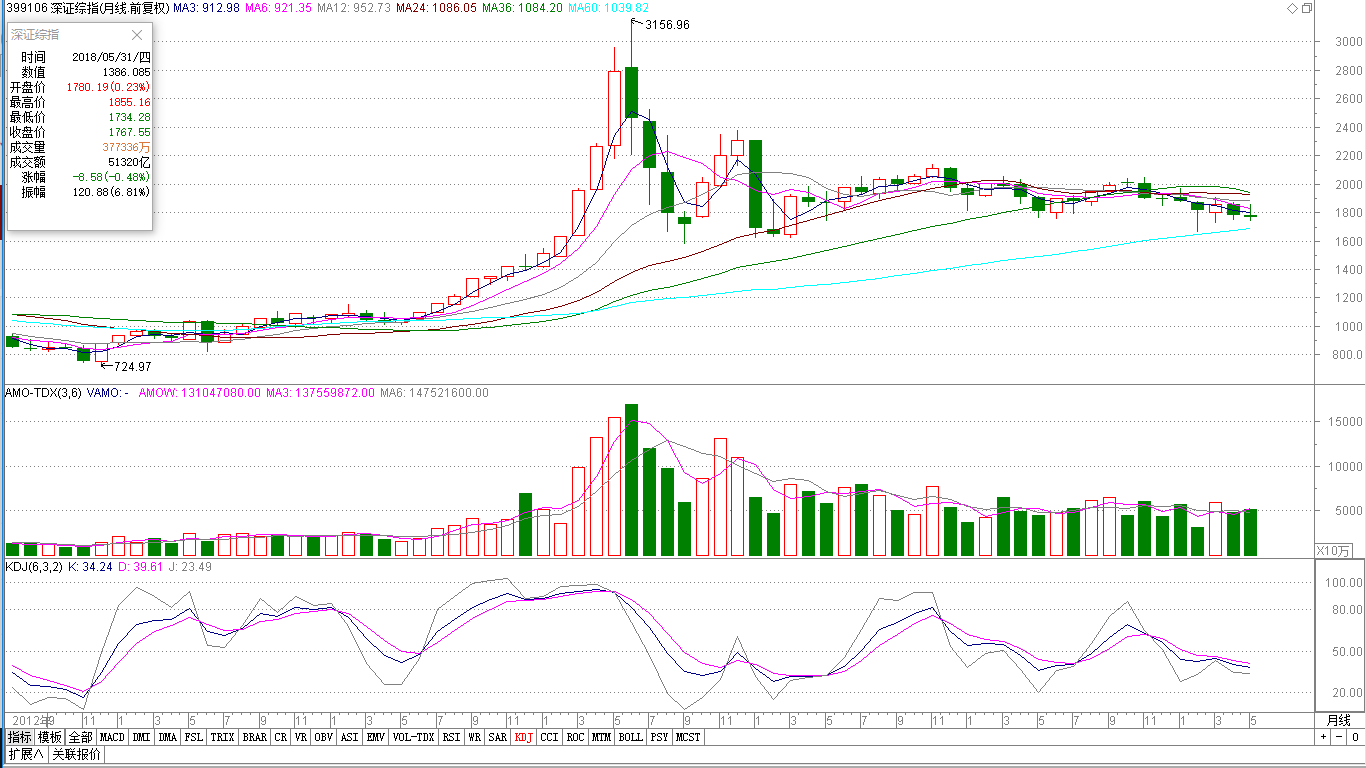1366x768 pixels.
Task: Click the MA60: 1039.82 label
Action: [608, 8]
